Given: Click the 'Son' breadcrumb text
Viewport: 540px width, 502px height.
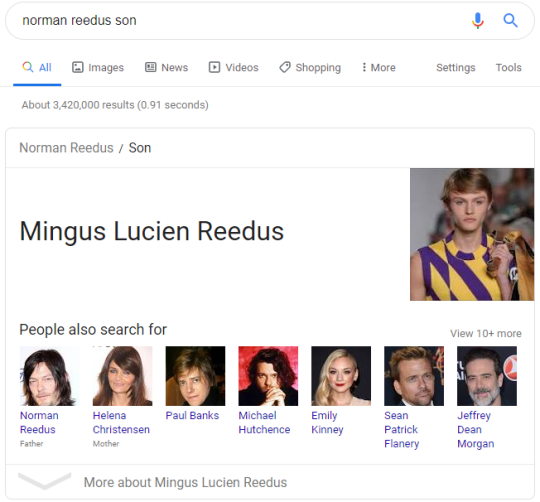Looking at the screenshot, I should tap(140, 148).
